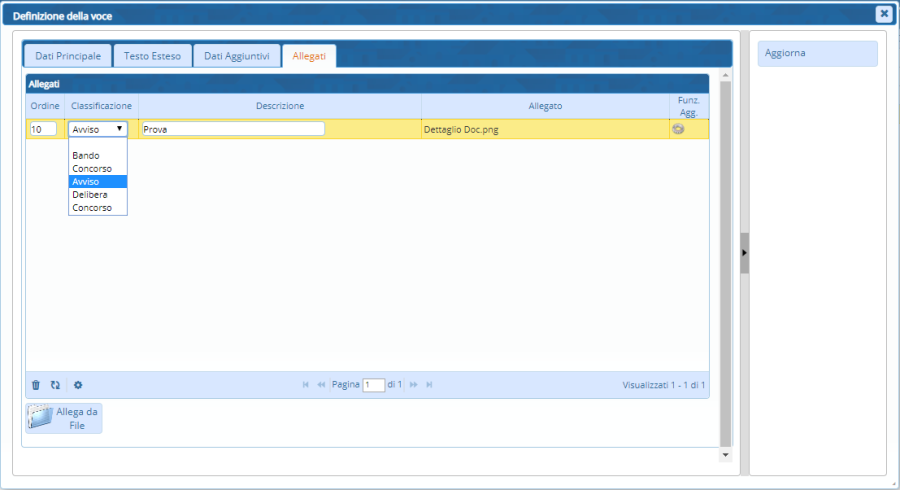Go to the first page of results
The width and height of the screenshot is (900, 490).
tap(306, 385)
